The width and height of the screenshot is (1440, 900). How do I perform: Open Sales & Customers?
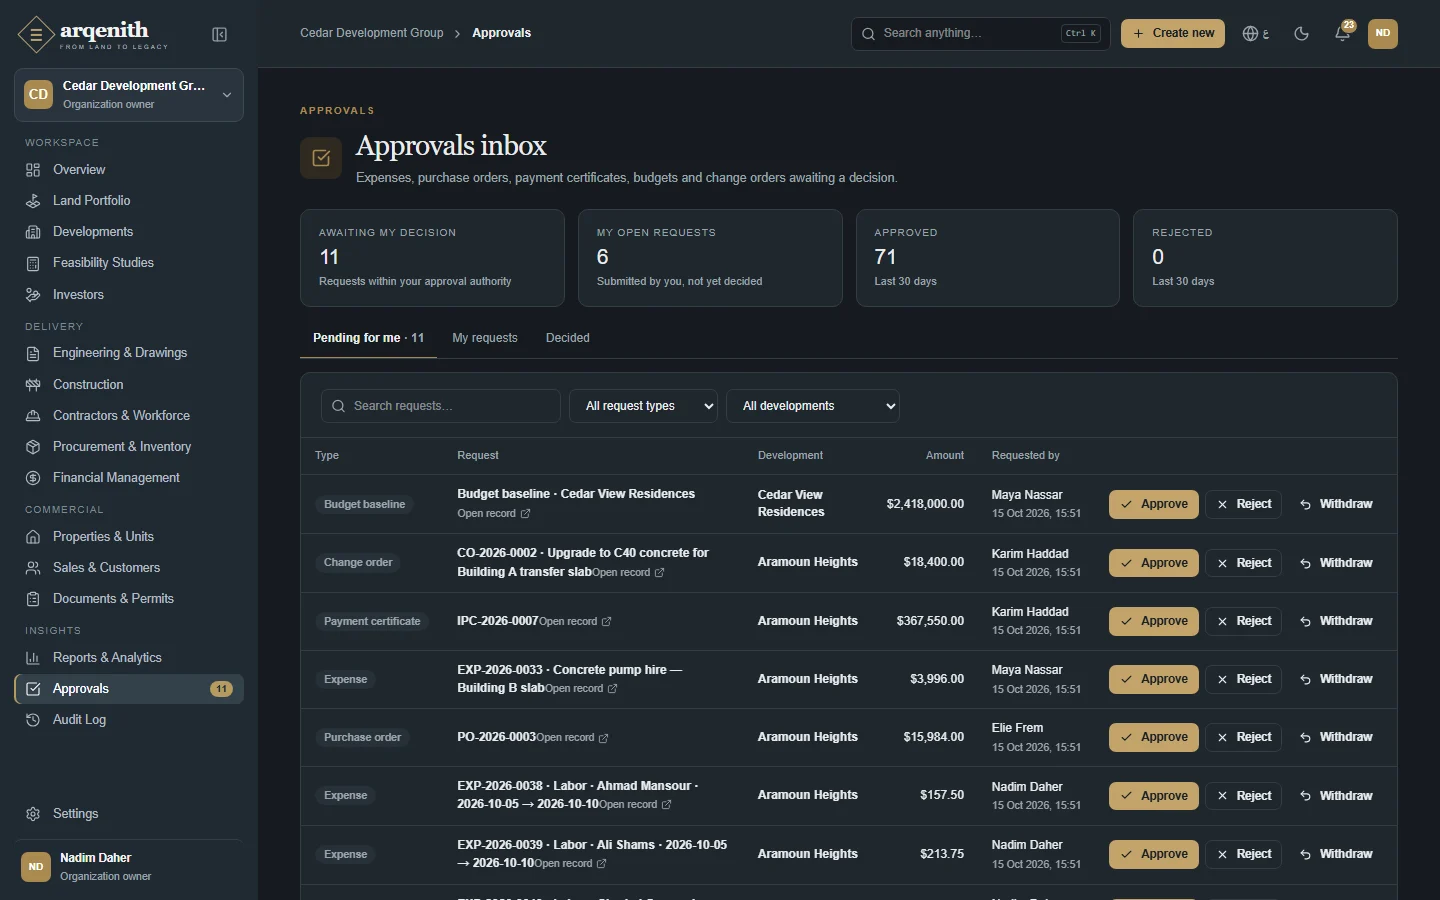129,568
